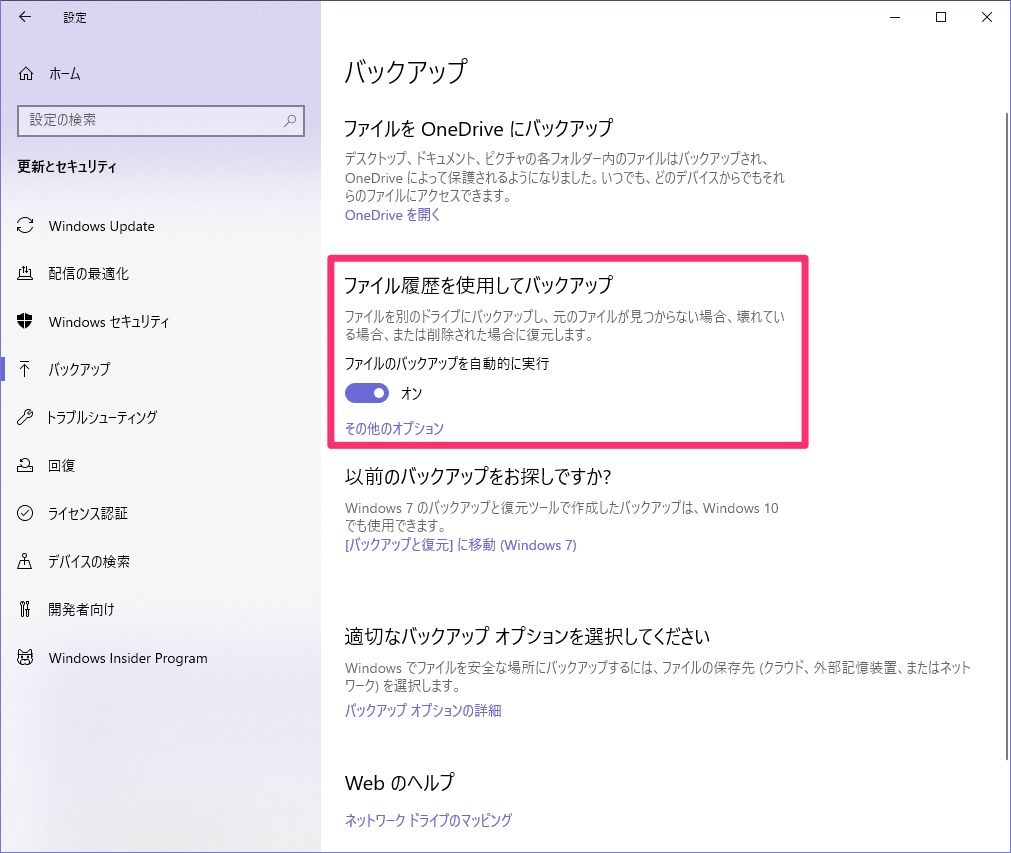
Task: Open ライセンス認証 page
Action: click(x=88, y=514)
